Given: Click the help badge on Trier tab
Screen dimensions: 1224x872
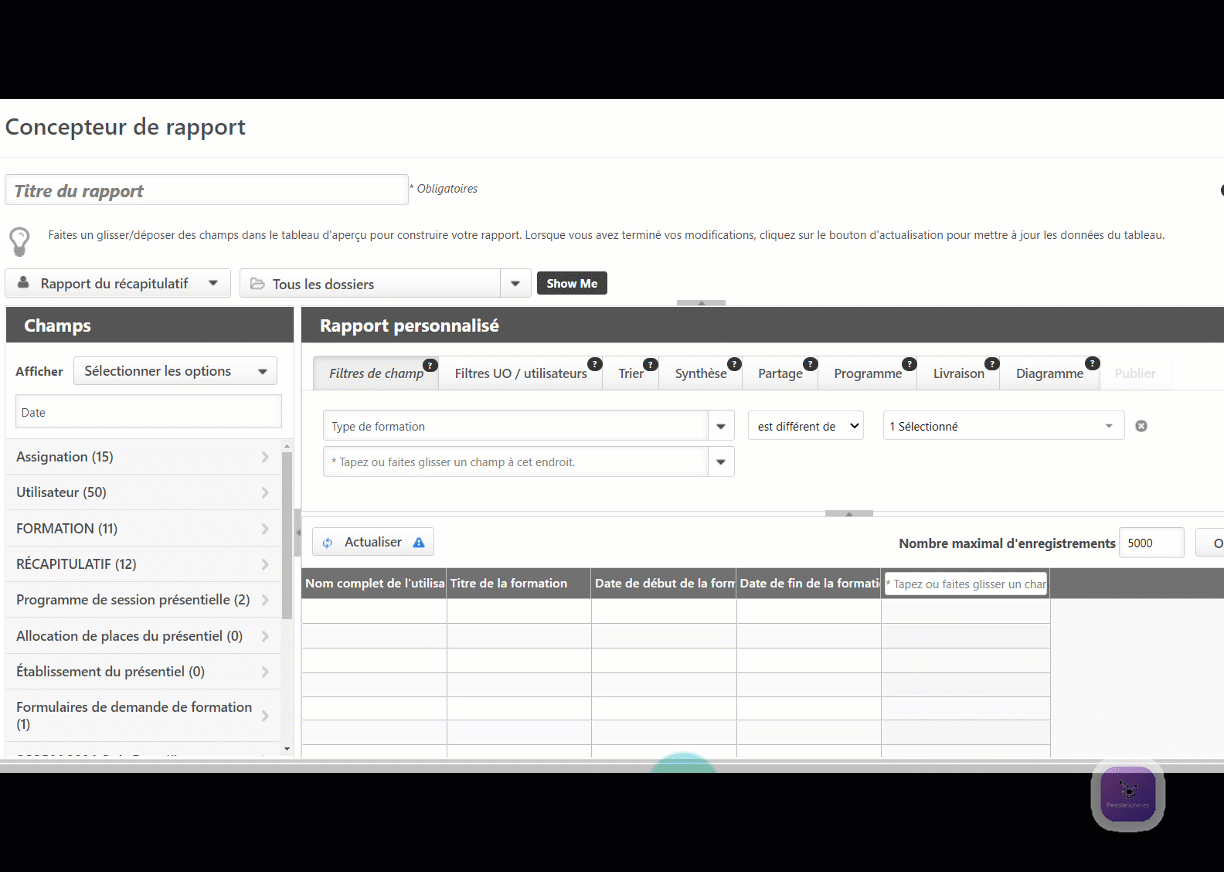Looking at the screenshot, I should coord(650,365).
